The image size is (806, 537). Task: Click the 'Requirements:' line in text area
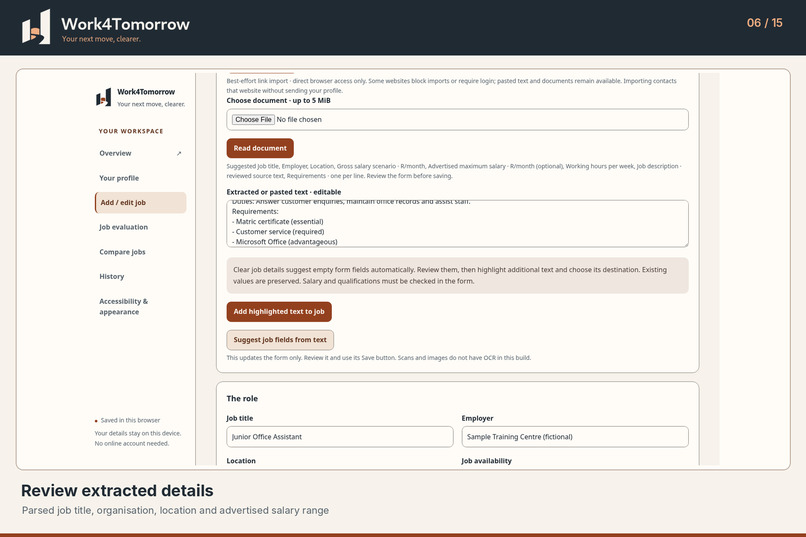pyautogui.click(x=255, y=211)
